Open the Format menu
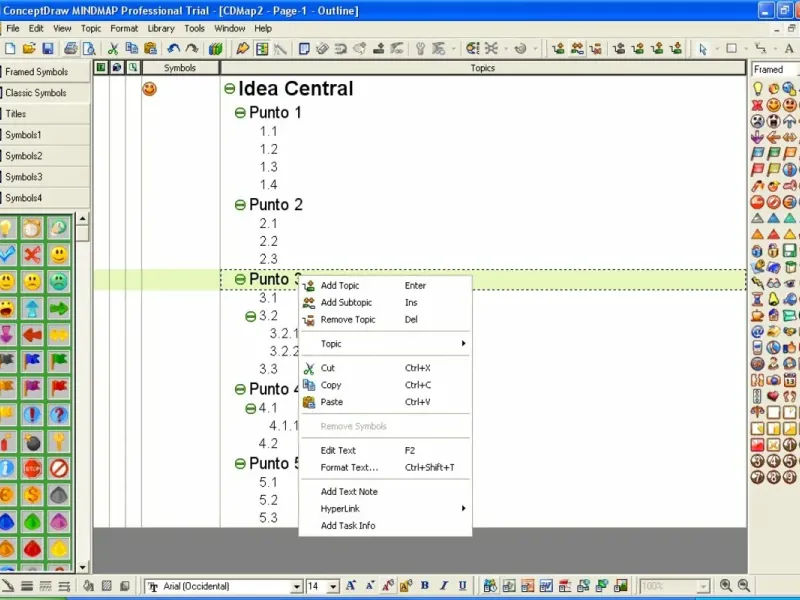800x600 pixels. coord(124,29)
